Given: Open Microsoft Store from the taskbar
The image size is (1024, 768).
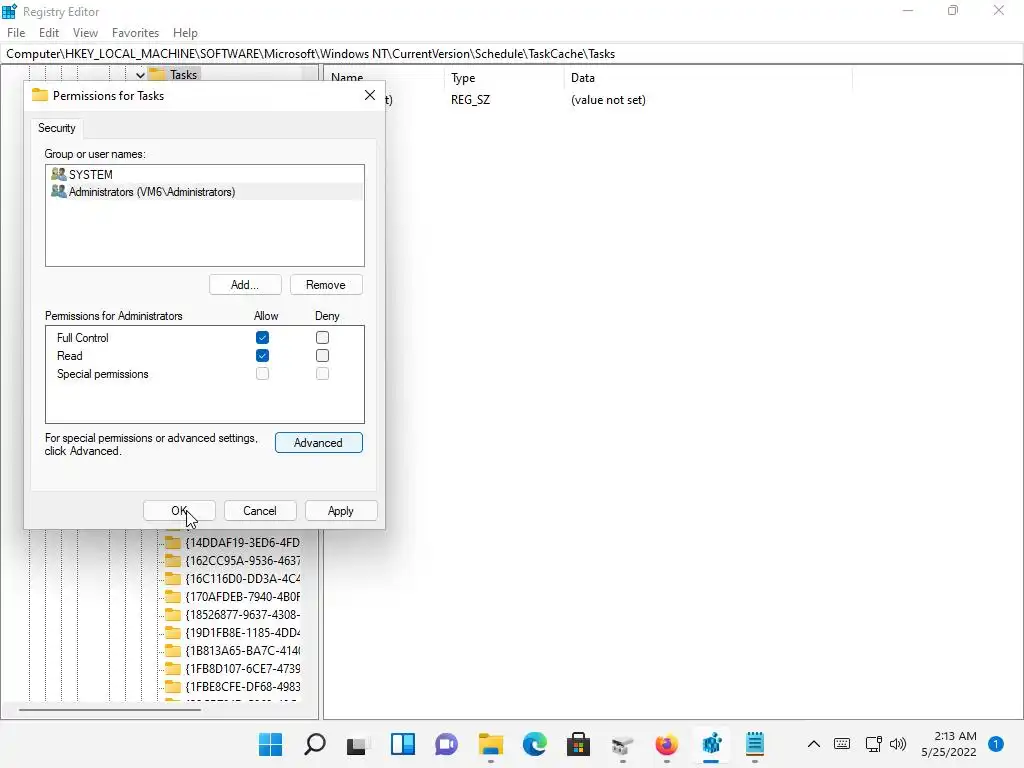Looking at the screenshot, I should (578, 744).
